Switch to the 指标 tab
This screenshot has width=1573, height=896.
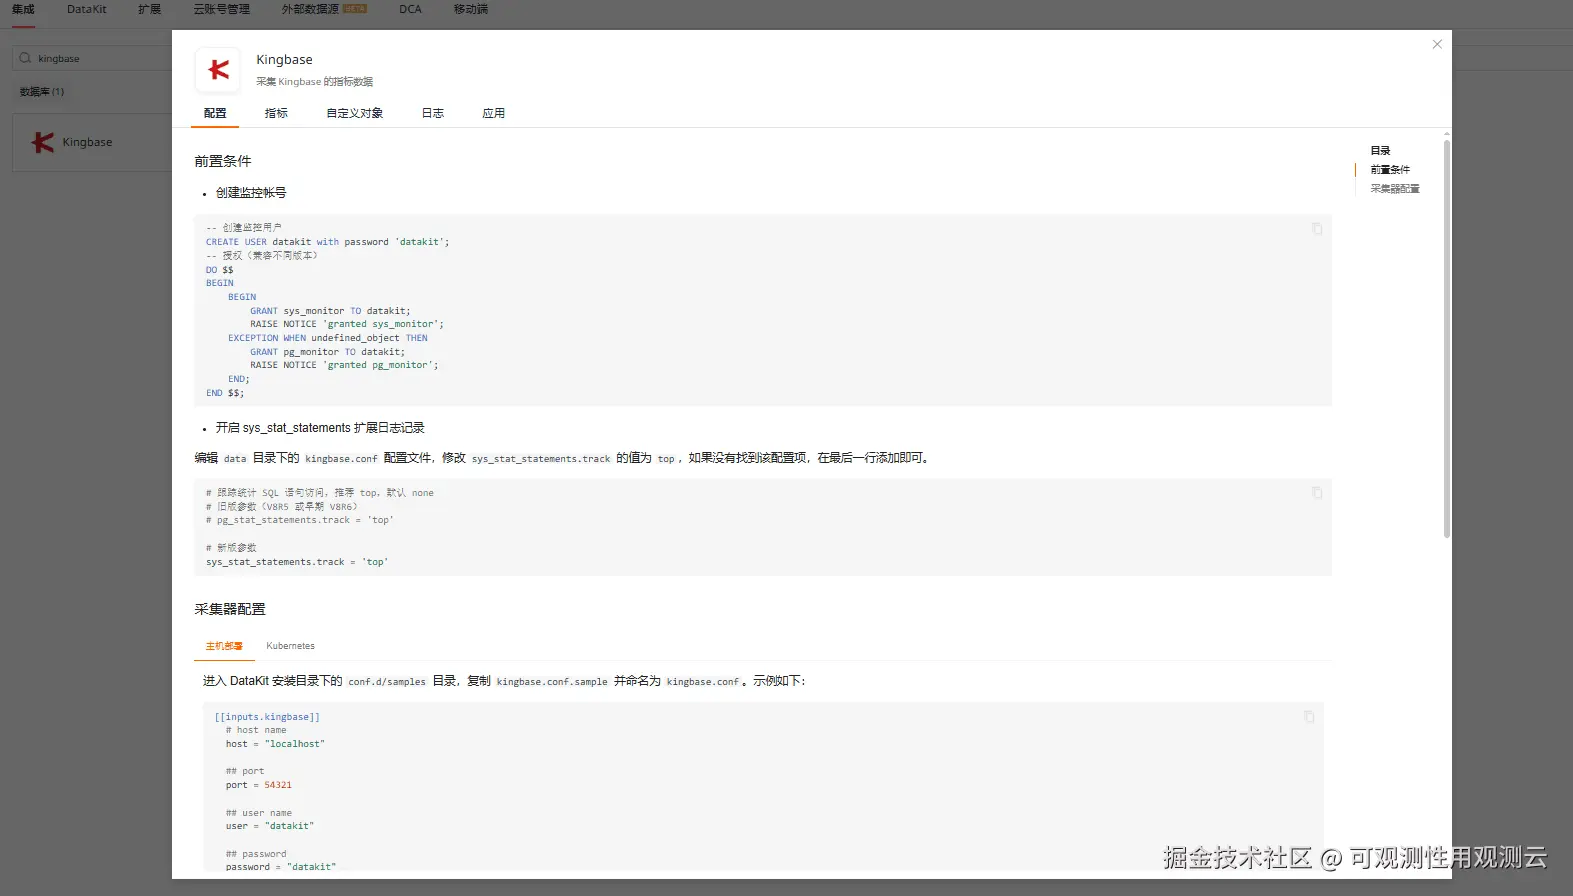[x=276, y=113]
